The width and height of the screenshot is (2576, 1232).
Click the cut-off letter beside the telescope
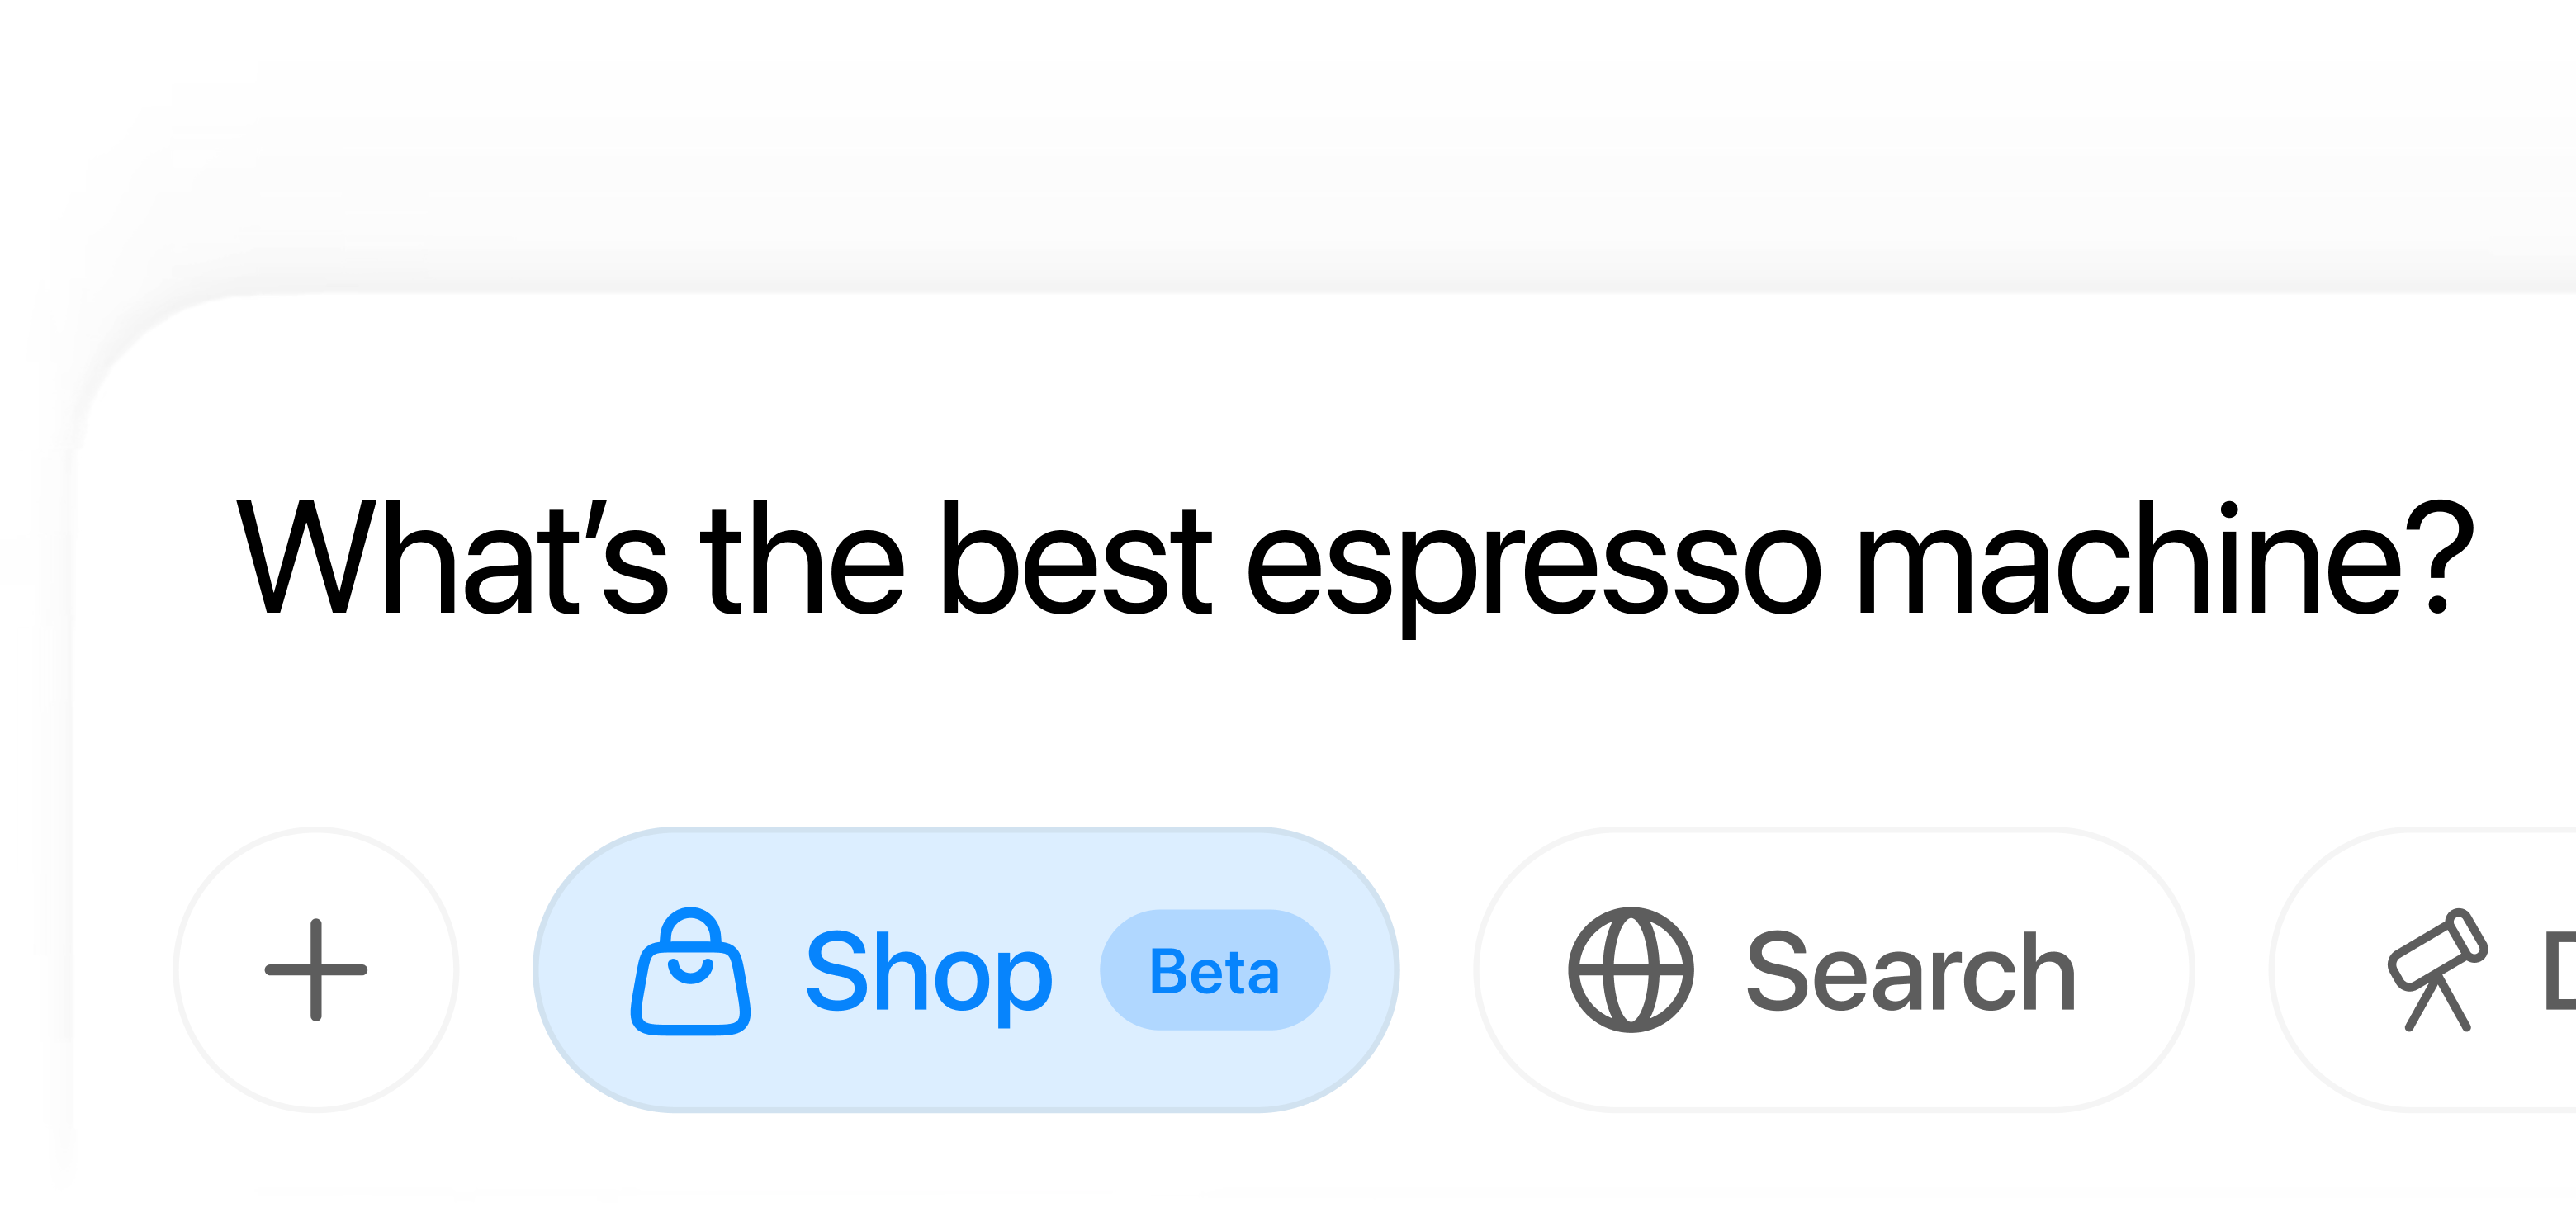point(2560,971)
